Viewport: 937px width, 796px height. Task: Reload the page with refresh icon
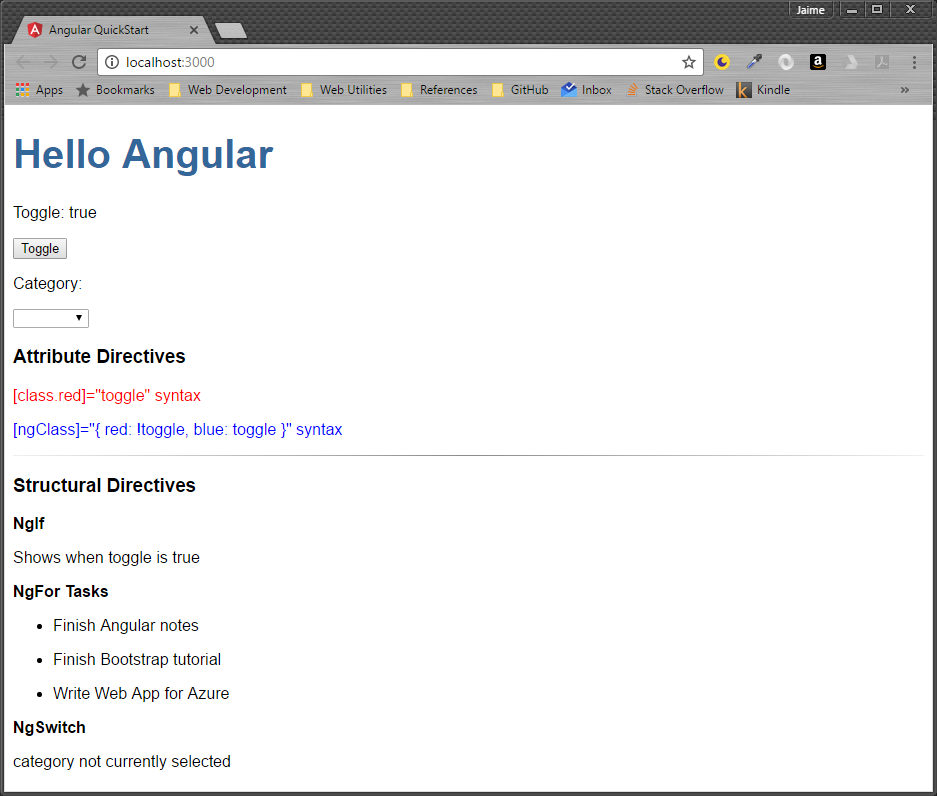click(79, 62)
